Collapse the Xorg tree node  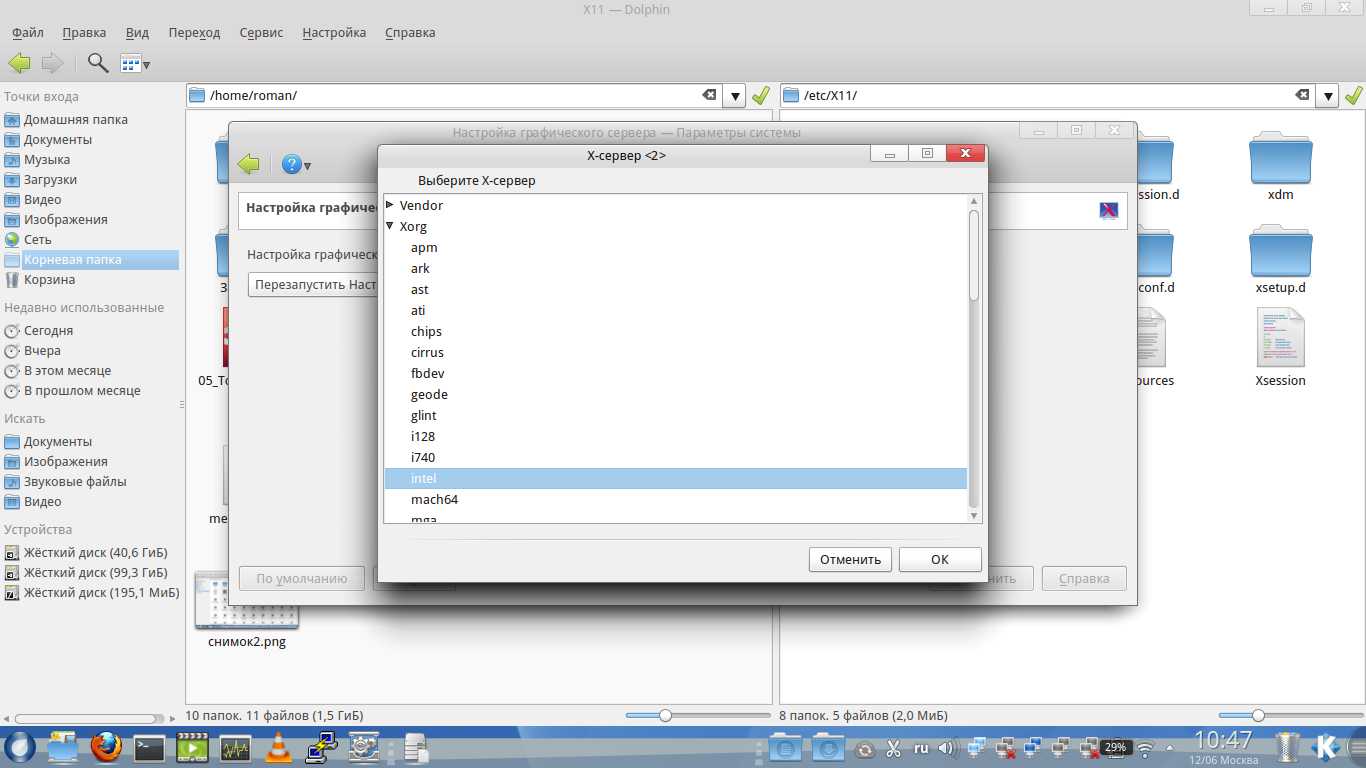(x=390, y=226)
